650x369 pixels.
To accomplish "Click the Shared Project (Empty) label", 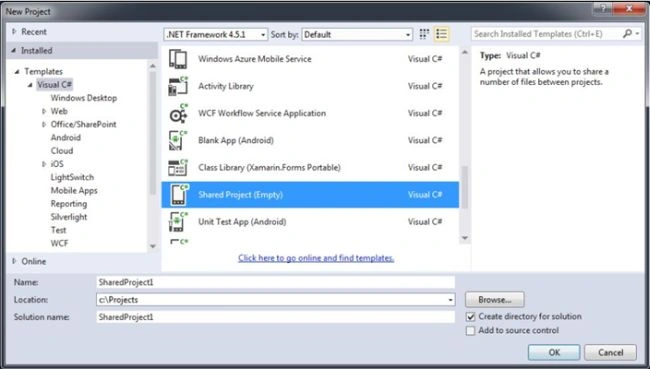I will pyautogui.click(x=240, y=195).
